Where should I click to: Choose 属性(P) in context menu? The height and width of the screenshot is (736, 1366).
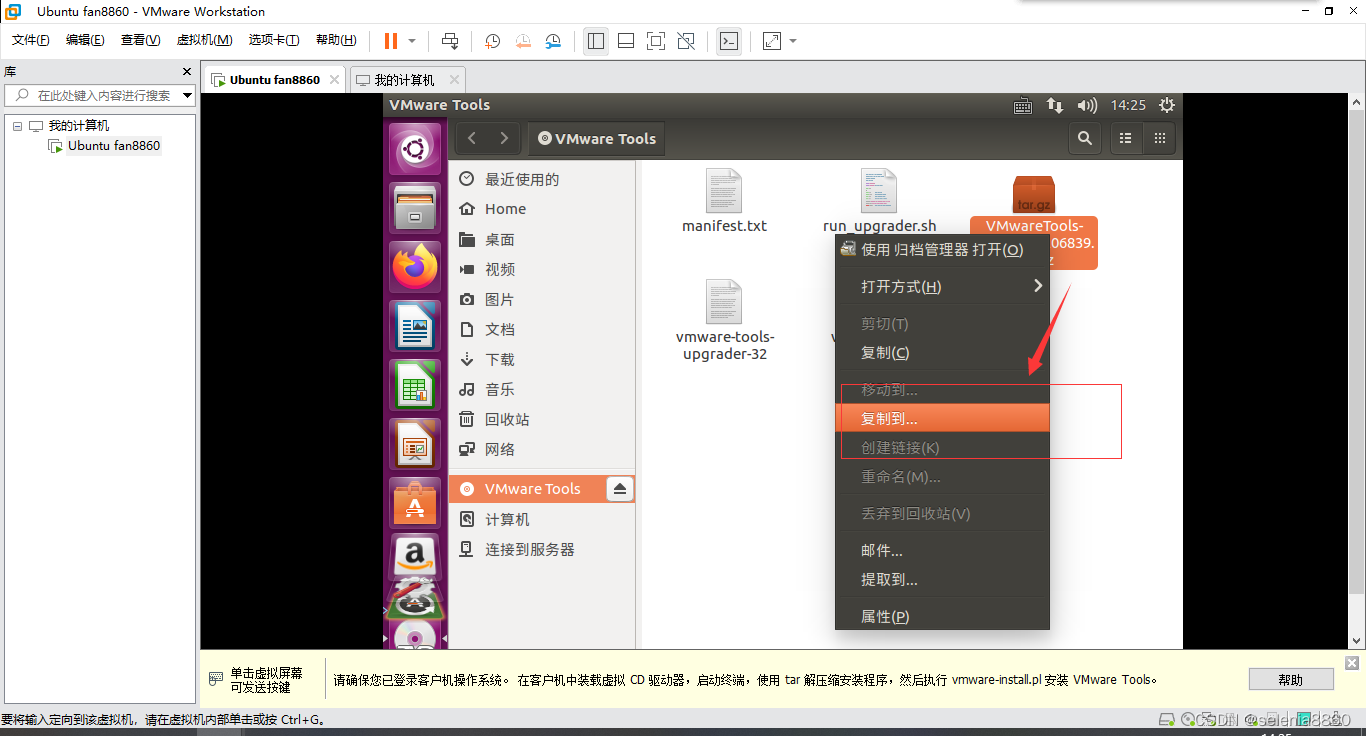point(942,616)
